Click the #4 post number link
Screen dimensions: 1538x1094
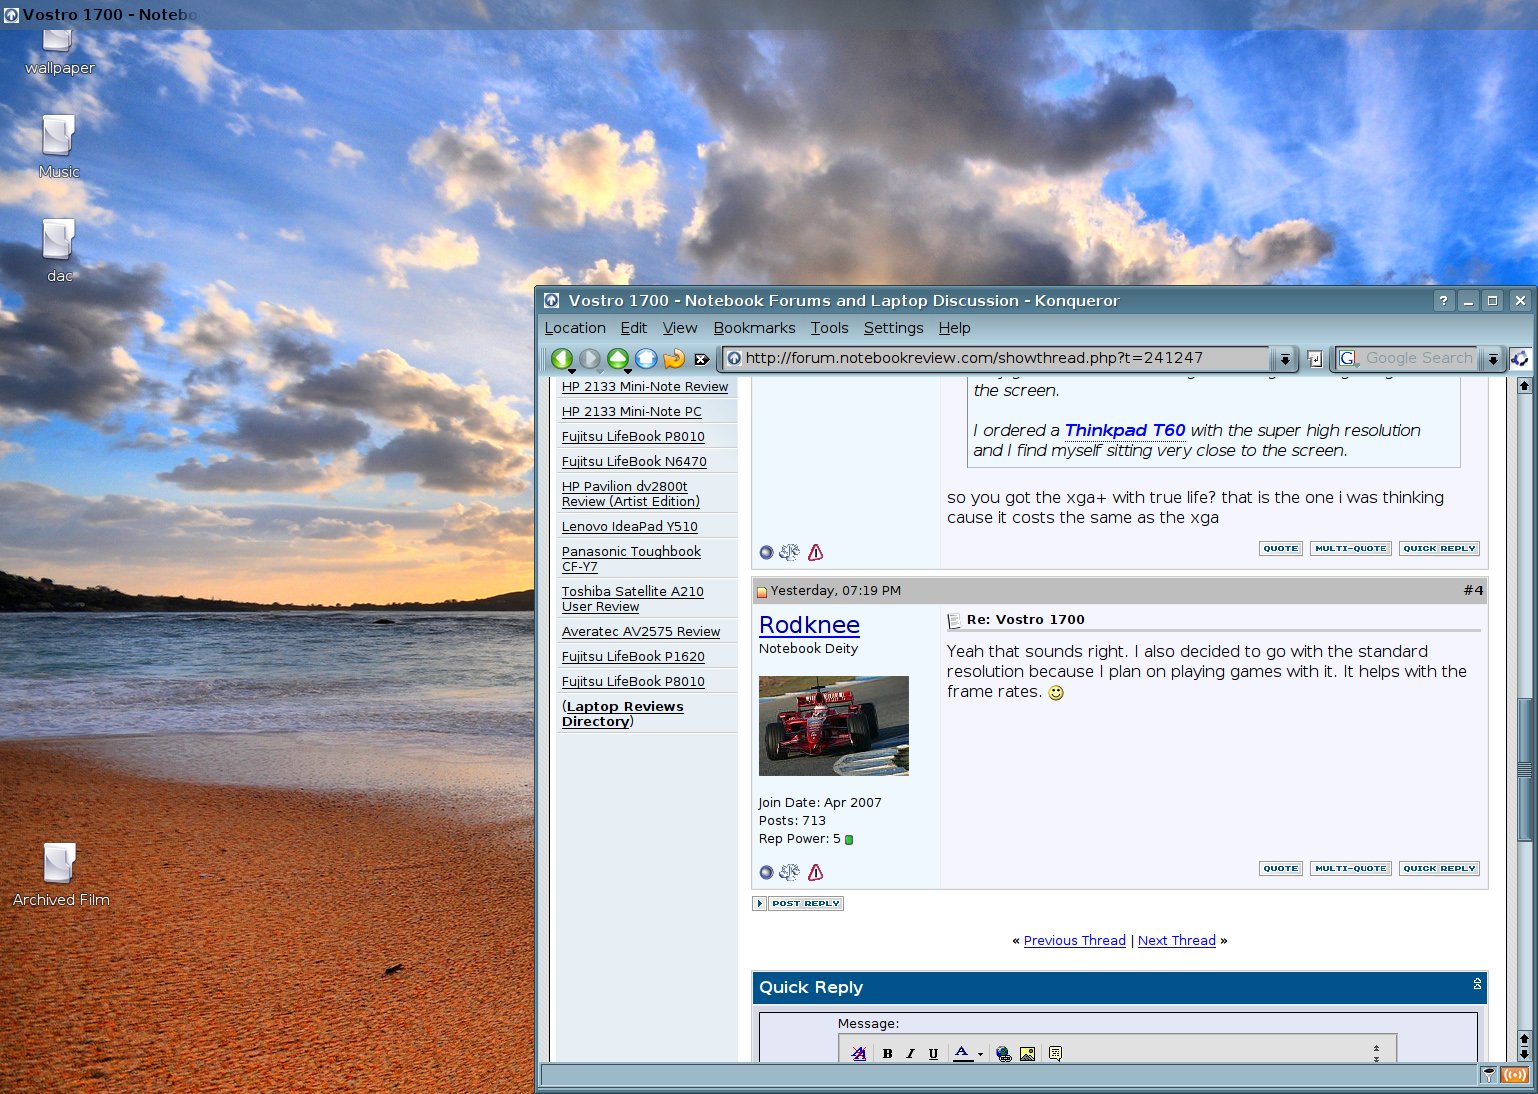coord(1473,591)
